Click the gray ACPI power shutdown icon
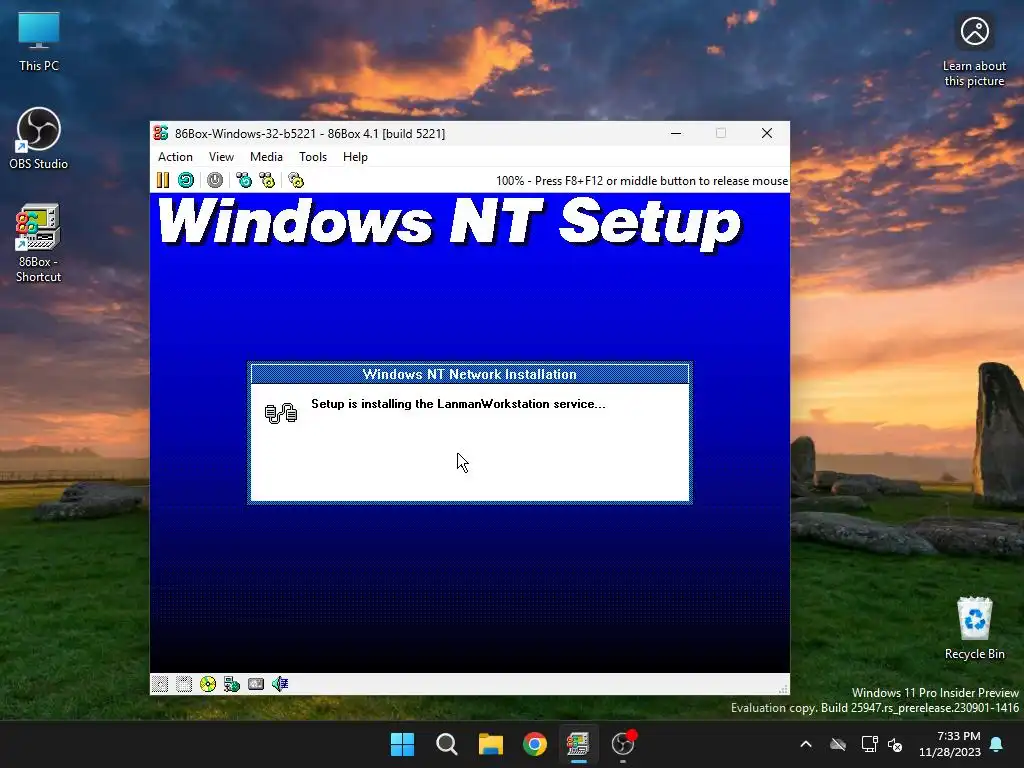The height and width of the screenshot is (768, 1024). pyautogui.click(x=215, y=180)
